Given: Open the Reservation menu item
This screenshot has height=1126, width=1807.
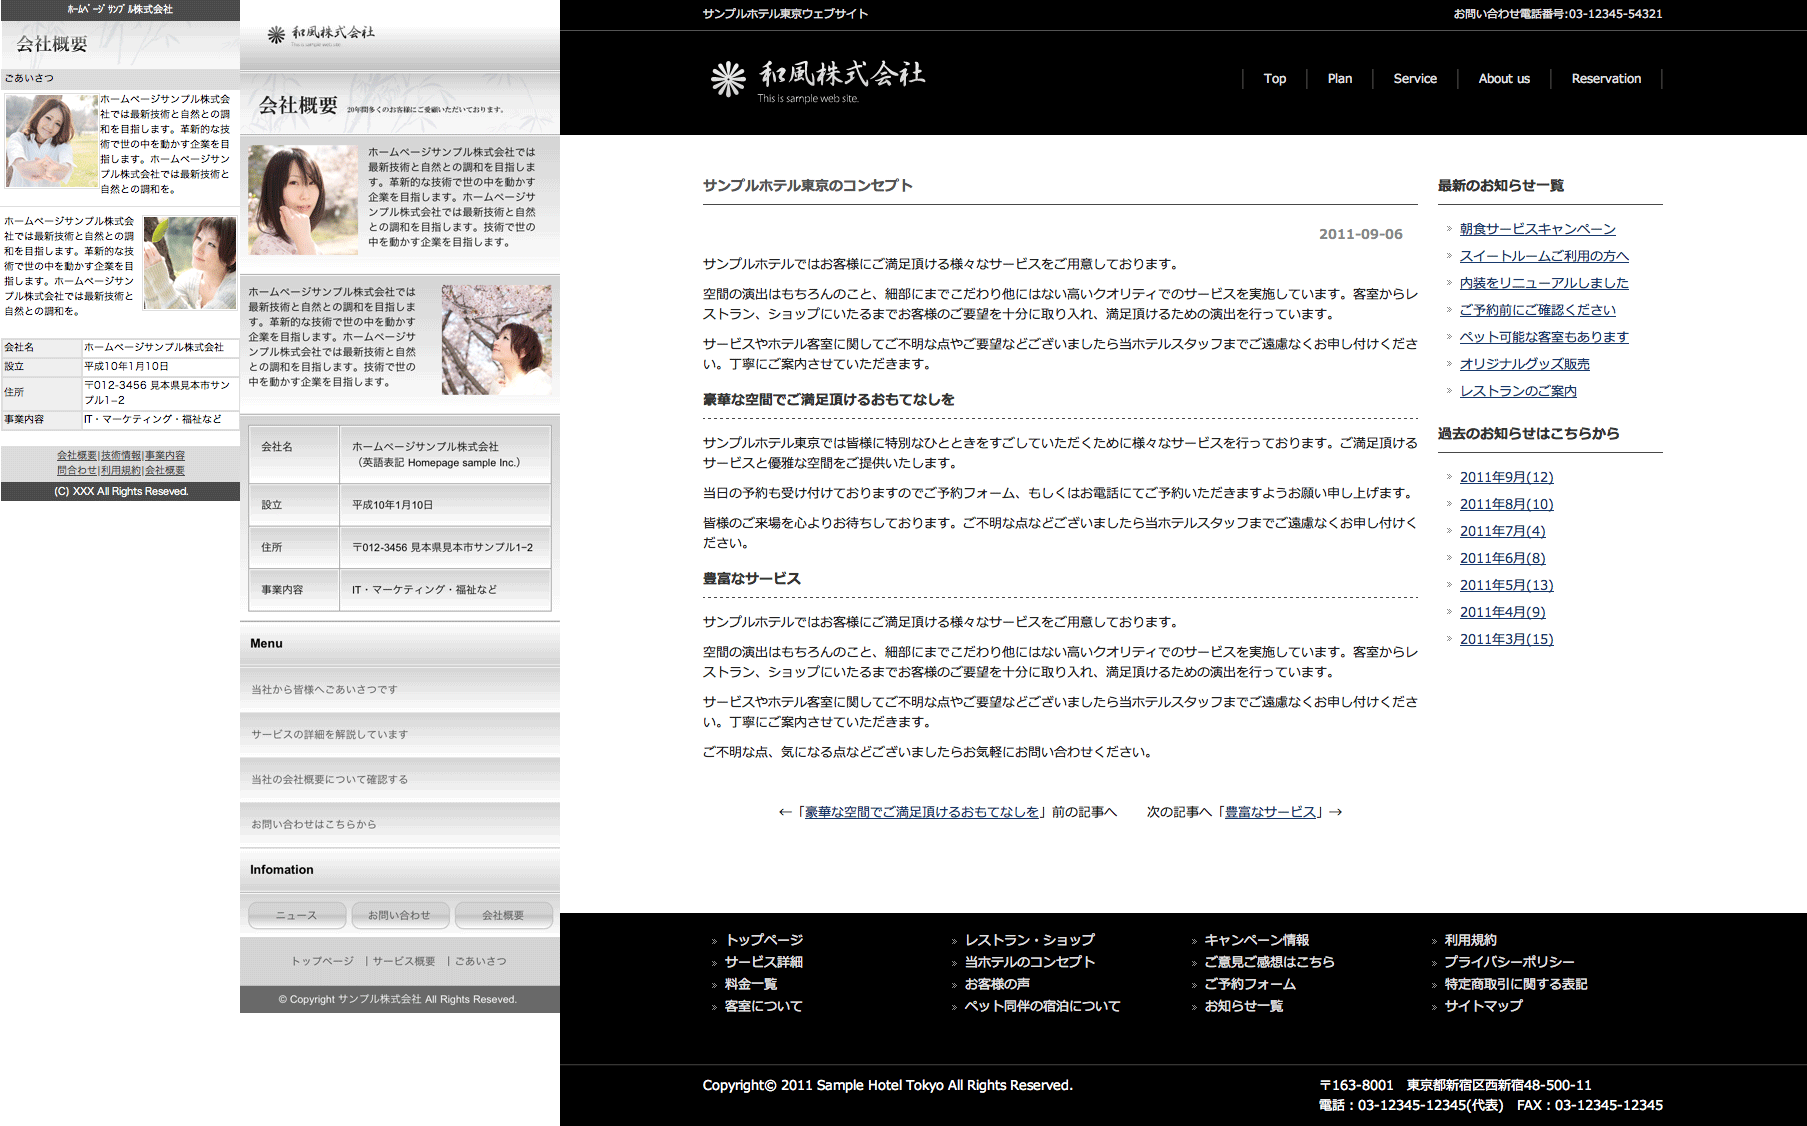Looking at the screenshot, I should [x=1605, y=79].
